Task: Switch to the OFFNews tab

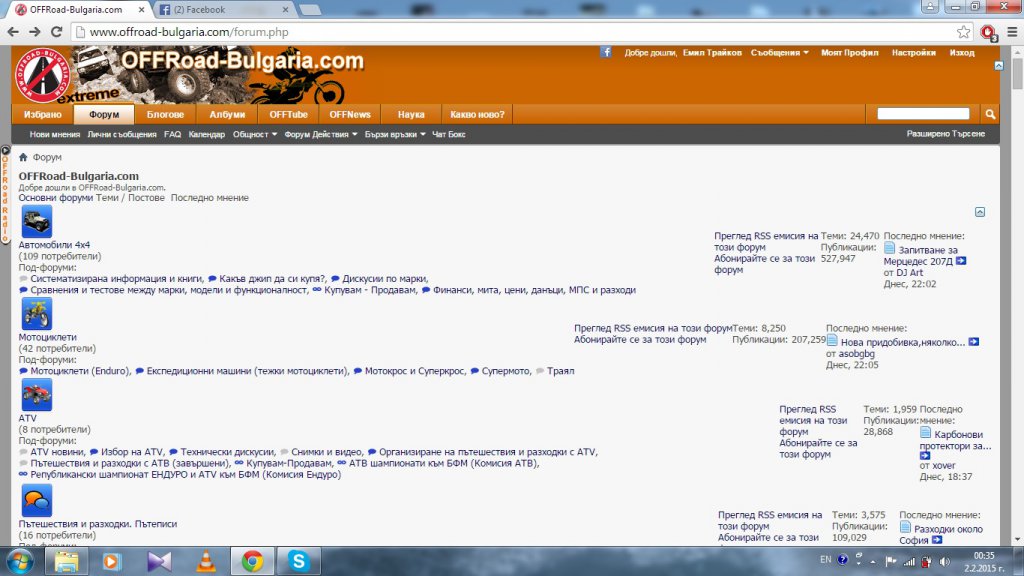Action: tap(349, 114)
